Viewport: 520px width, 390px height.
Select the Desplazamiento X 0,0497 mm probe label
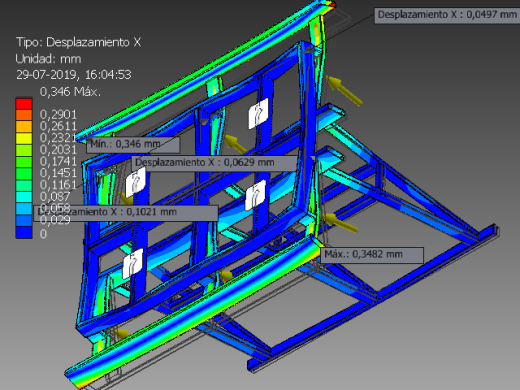tap(447, 15)
